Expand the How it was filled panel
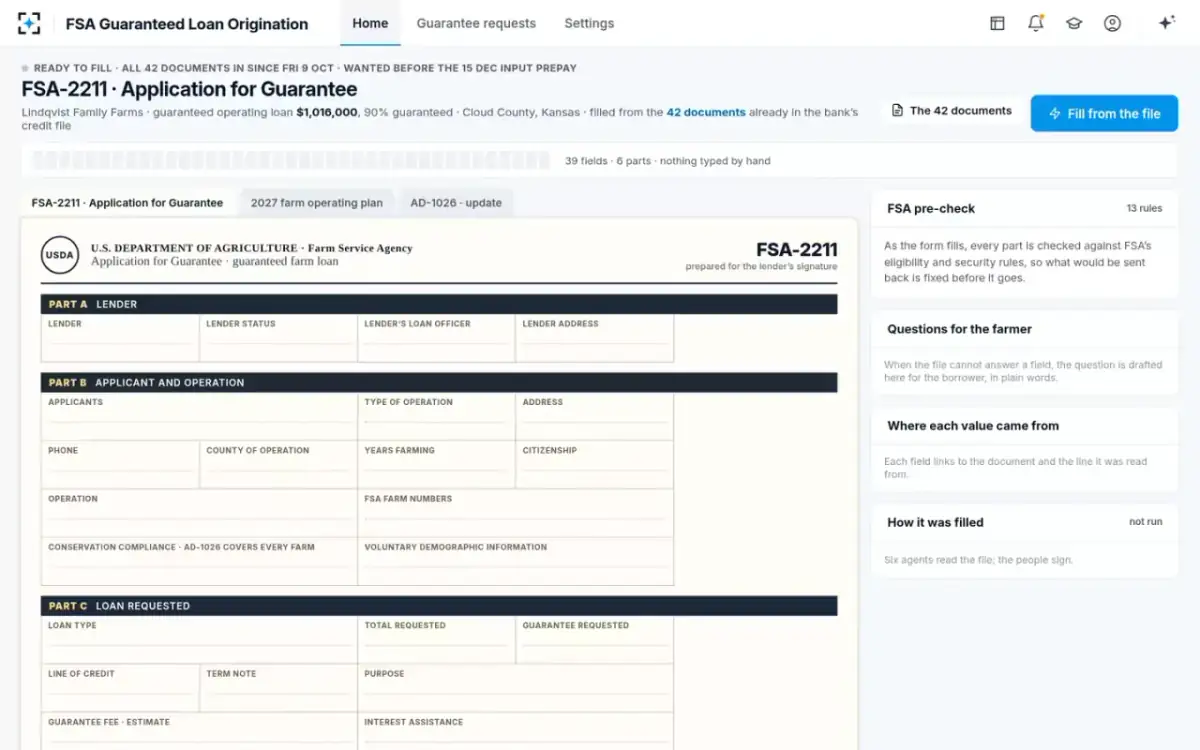Viewport: 1200px width, 750px height. pyautogui.click(x=1025, y=522)
